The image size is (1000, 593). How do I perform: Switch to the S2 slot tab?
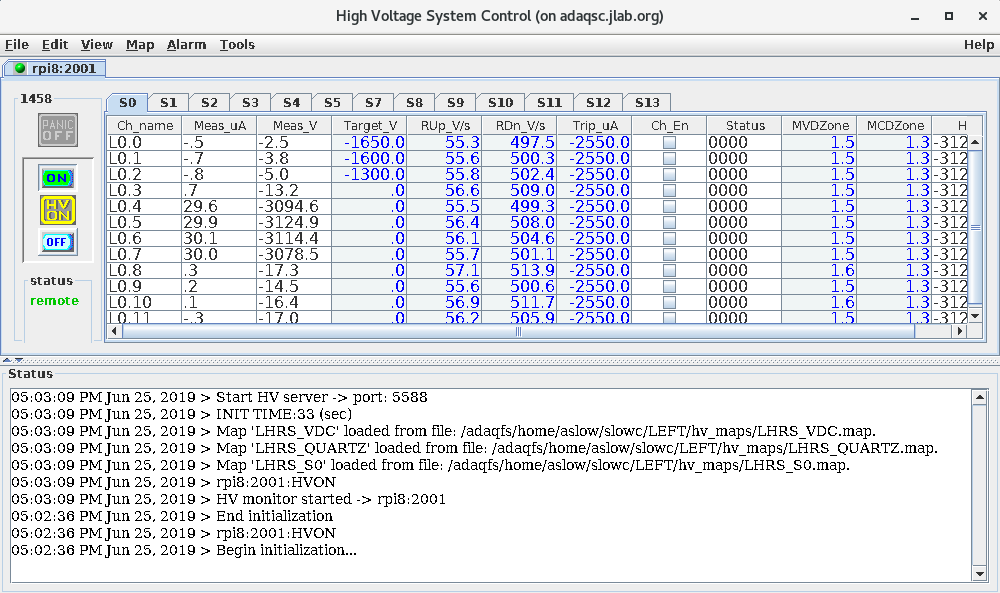coord(209,103)
